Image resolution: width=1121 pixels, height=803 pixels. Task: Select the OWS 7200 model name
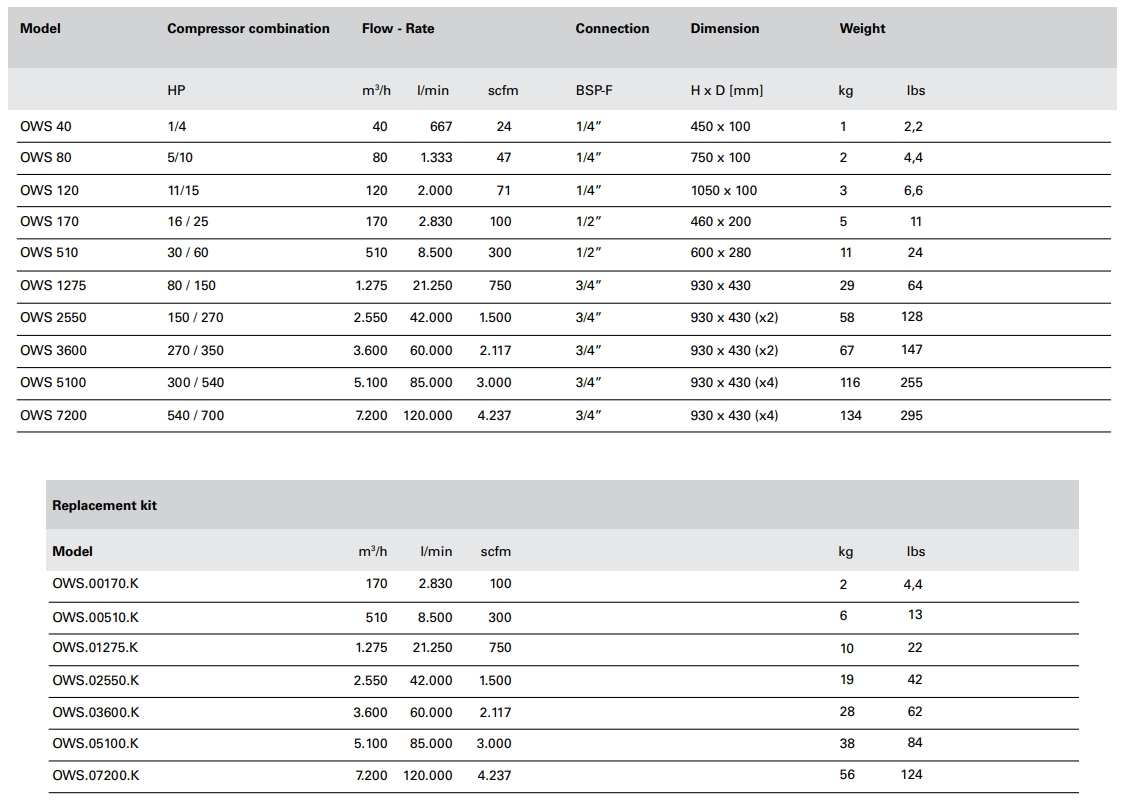point(53,415)
